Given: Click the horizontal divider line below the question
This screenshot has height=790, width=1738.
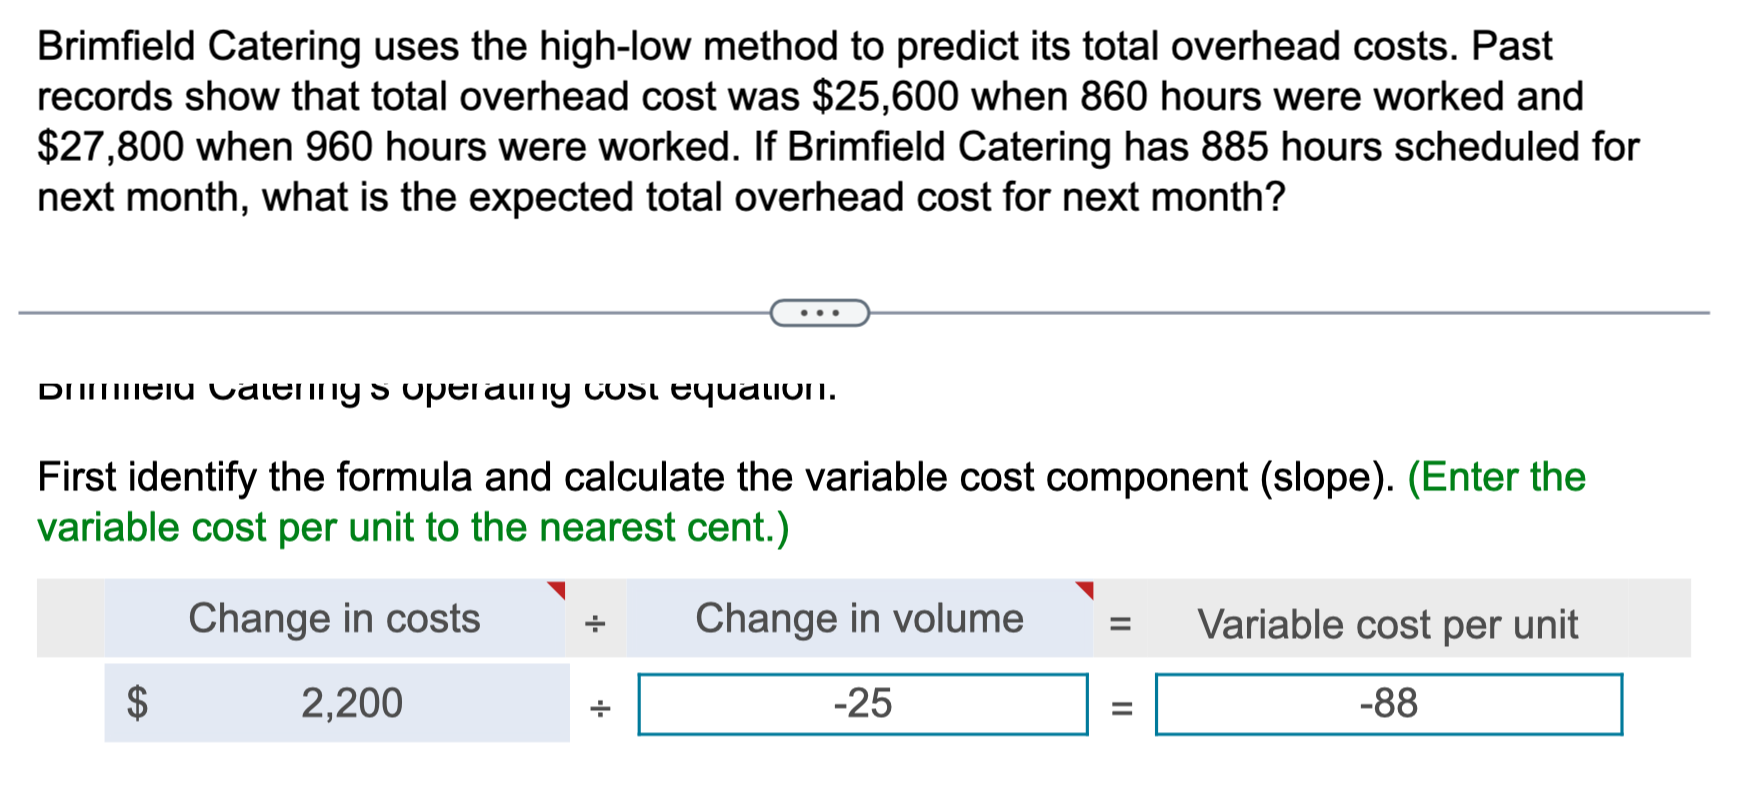Looking at the screenshot, I should [350, 312].
